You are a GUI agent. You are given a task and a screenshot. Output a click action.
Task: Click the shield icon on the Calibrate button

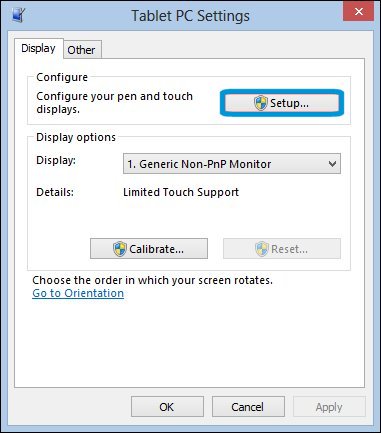coord(120,249)
